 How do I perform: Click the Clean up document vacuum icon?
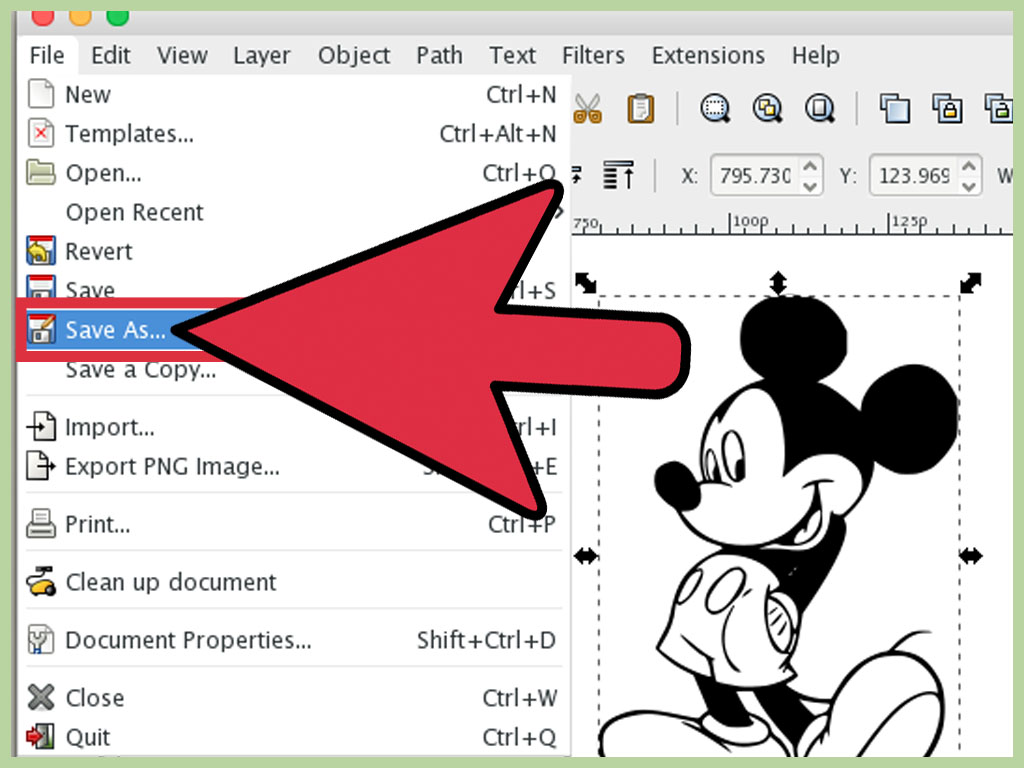coord(40,581)
